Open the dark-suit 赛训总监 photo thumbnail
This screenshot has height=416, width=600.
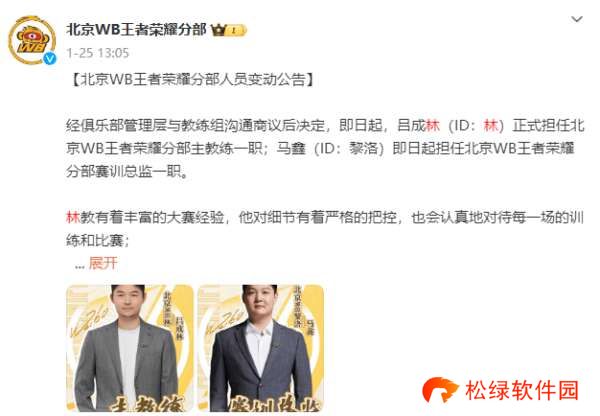(x=261, y=348)
